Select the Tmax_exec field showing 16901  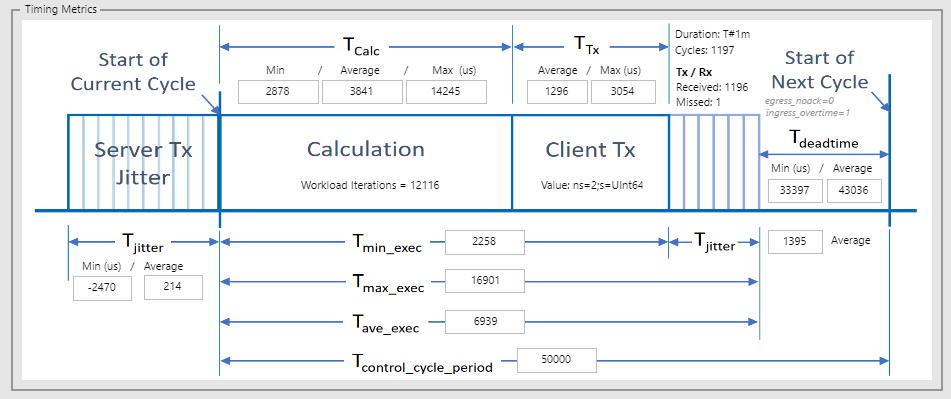485,281
